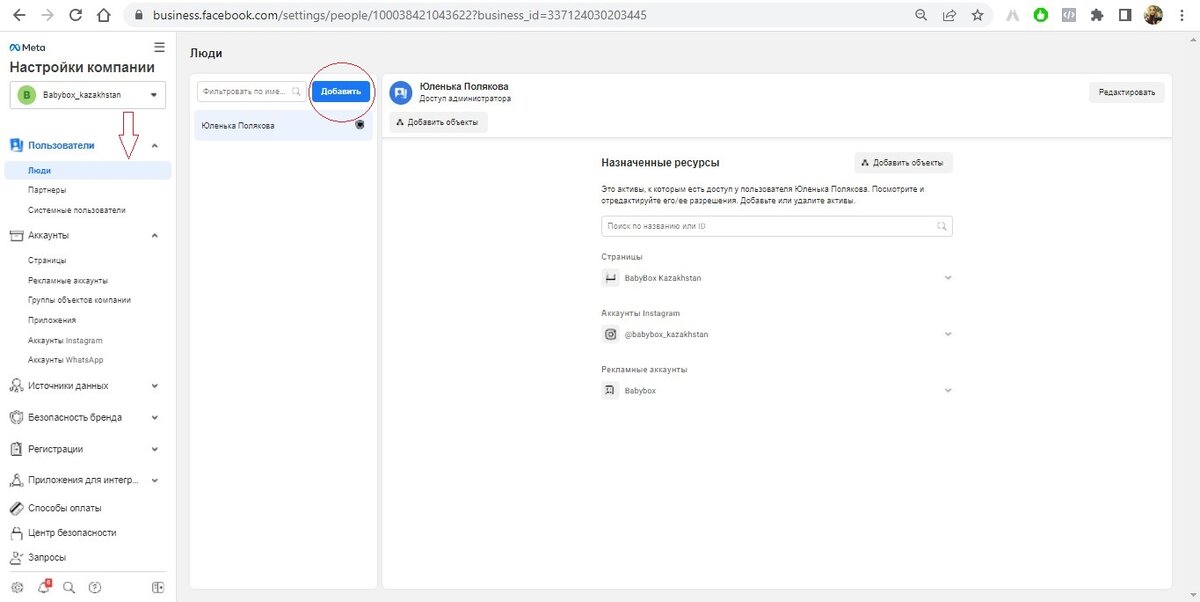Select Юленька Полякова in the people list
Image resolution: width=1200 pixels, height=602 pixels.
pos(284,126)
